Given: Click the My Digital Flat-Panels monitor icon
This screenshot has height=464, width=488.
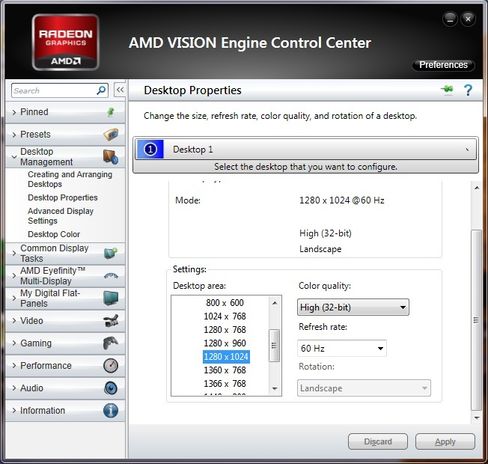Looking at the screenshot, I should 111,298.
